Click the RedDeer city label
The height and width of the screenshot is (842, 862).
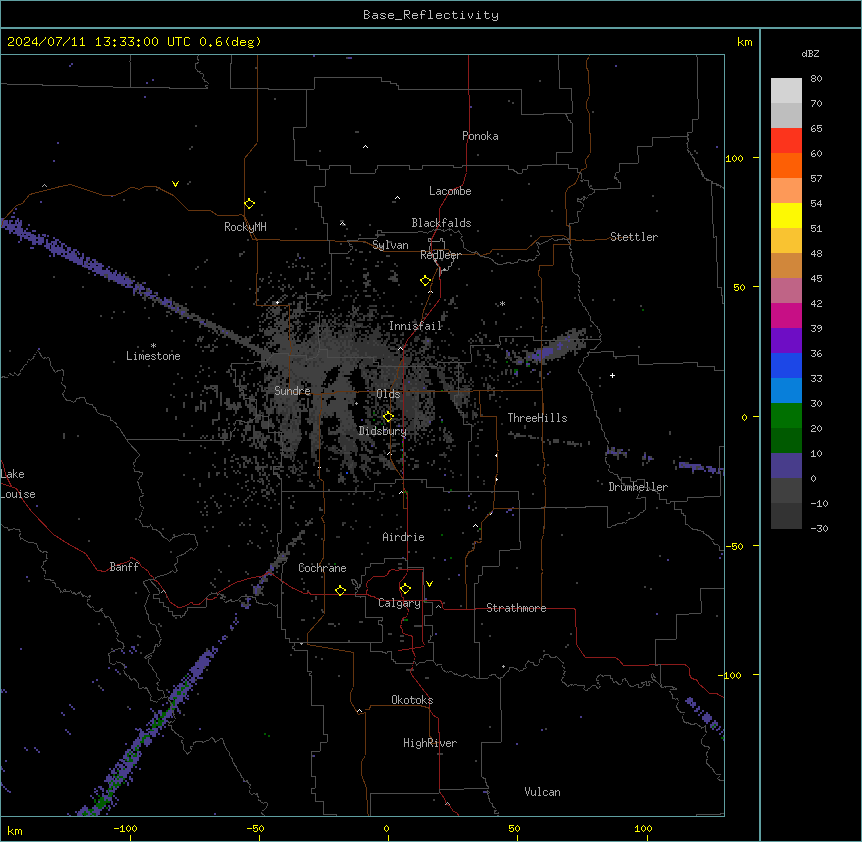440,255
